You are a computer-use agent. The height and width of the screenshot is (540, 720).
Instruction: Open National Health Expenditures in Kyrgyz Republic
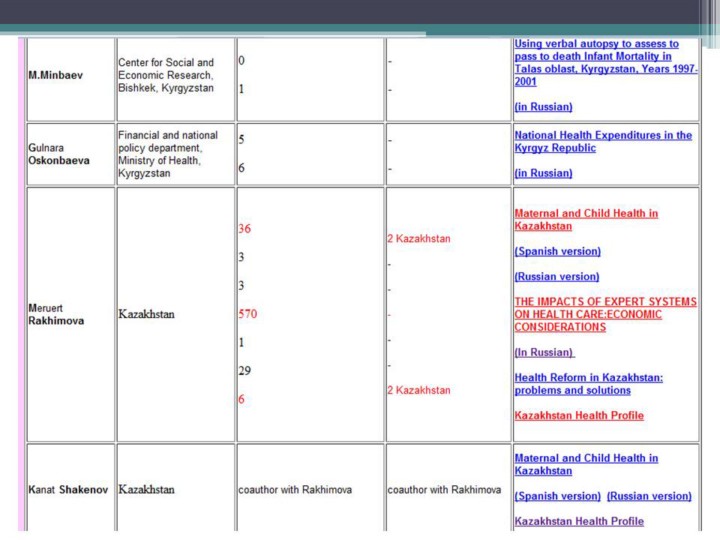(x=602, y=141)
